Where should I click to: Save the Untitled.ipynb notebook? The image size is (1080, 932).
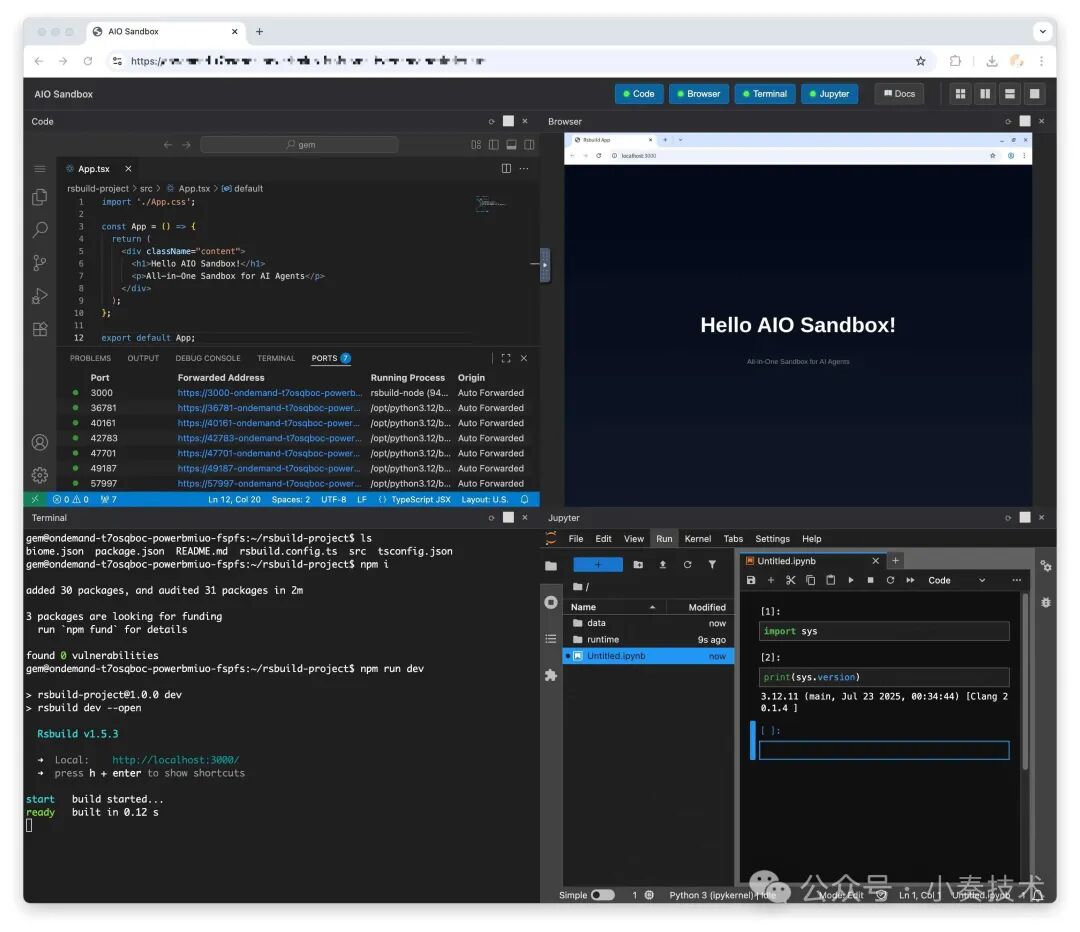[x=751, y=580]
